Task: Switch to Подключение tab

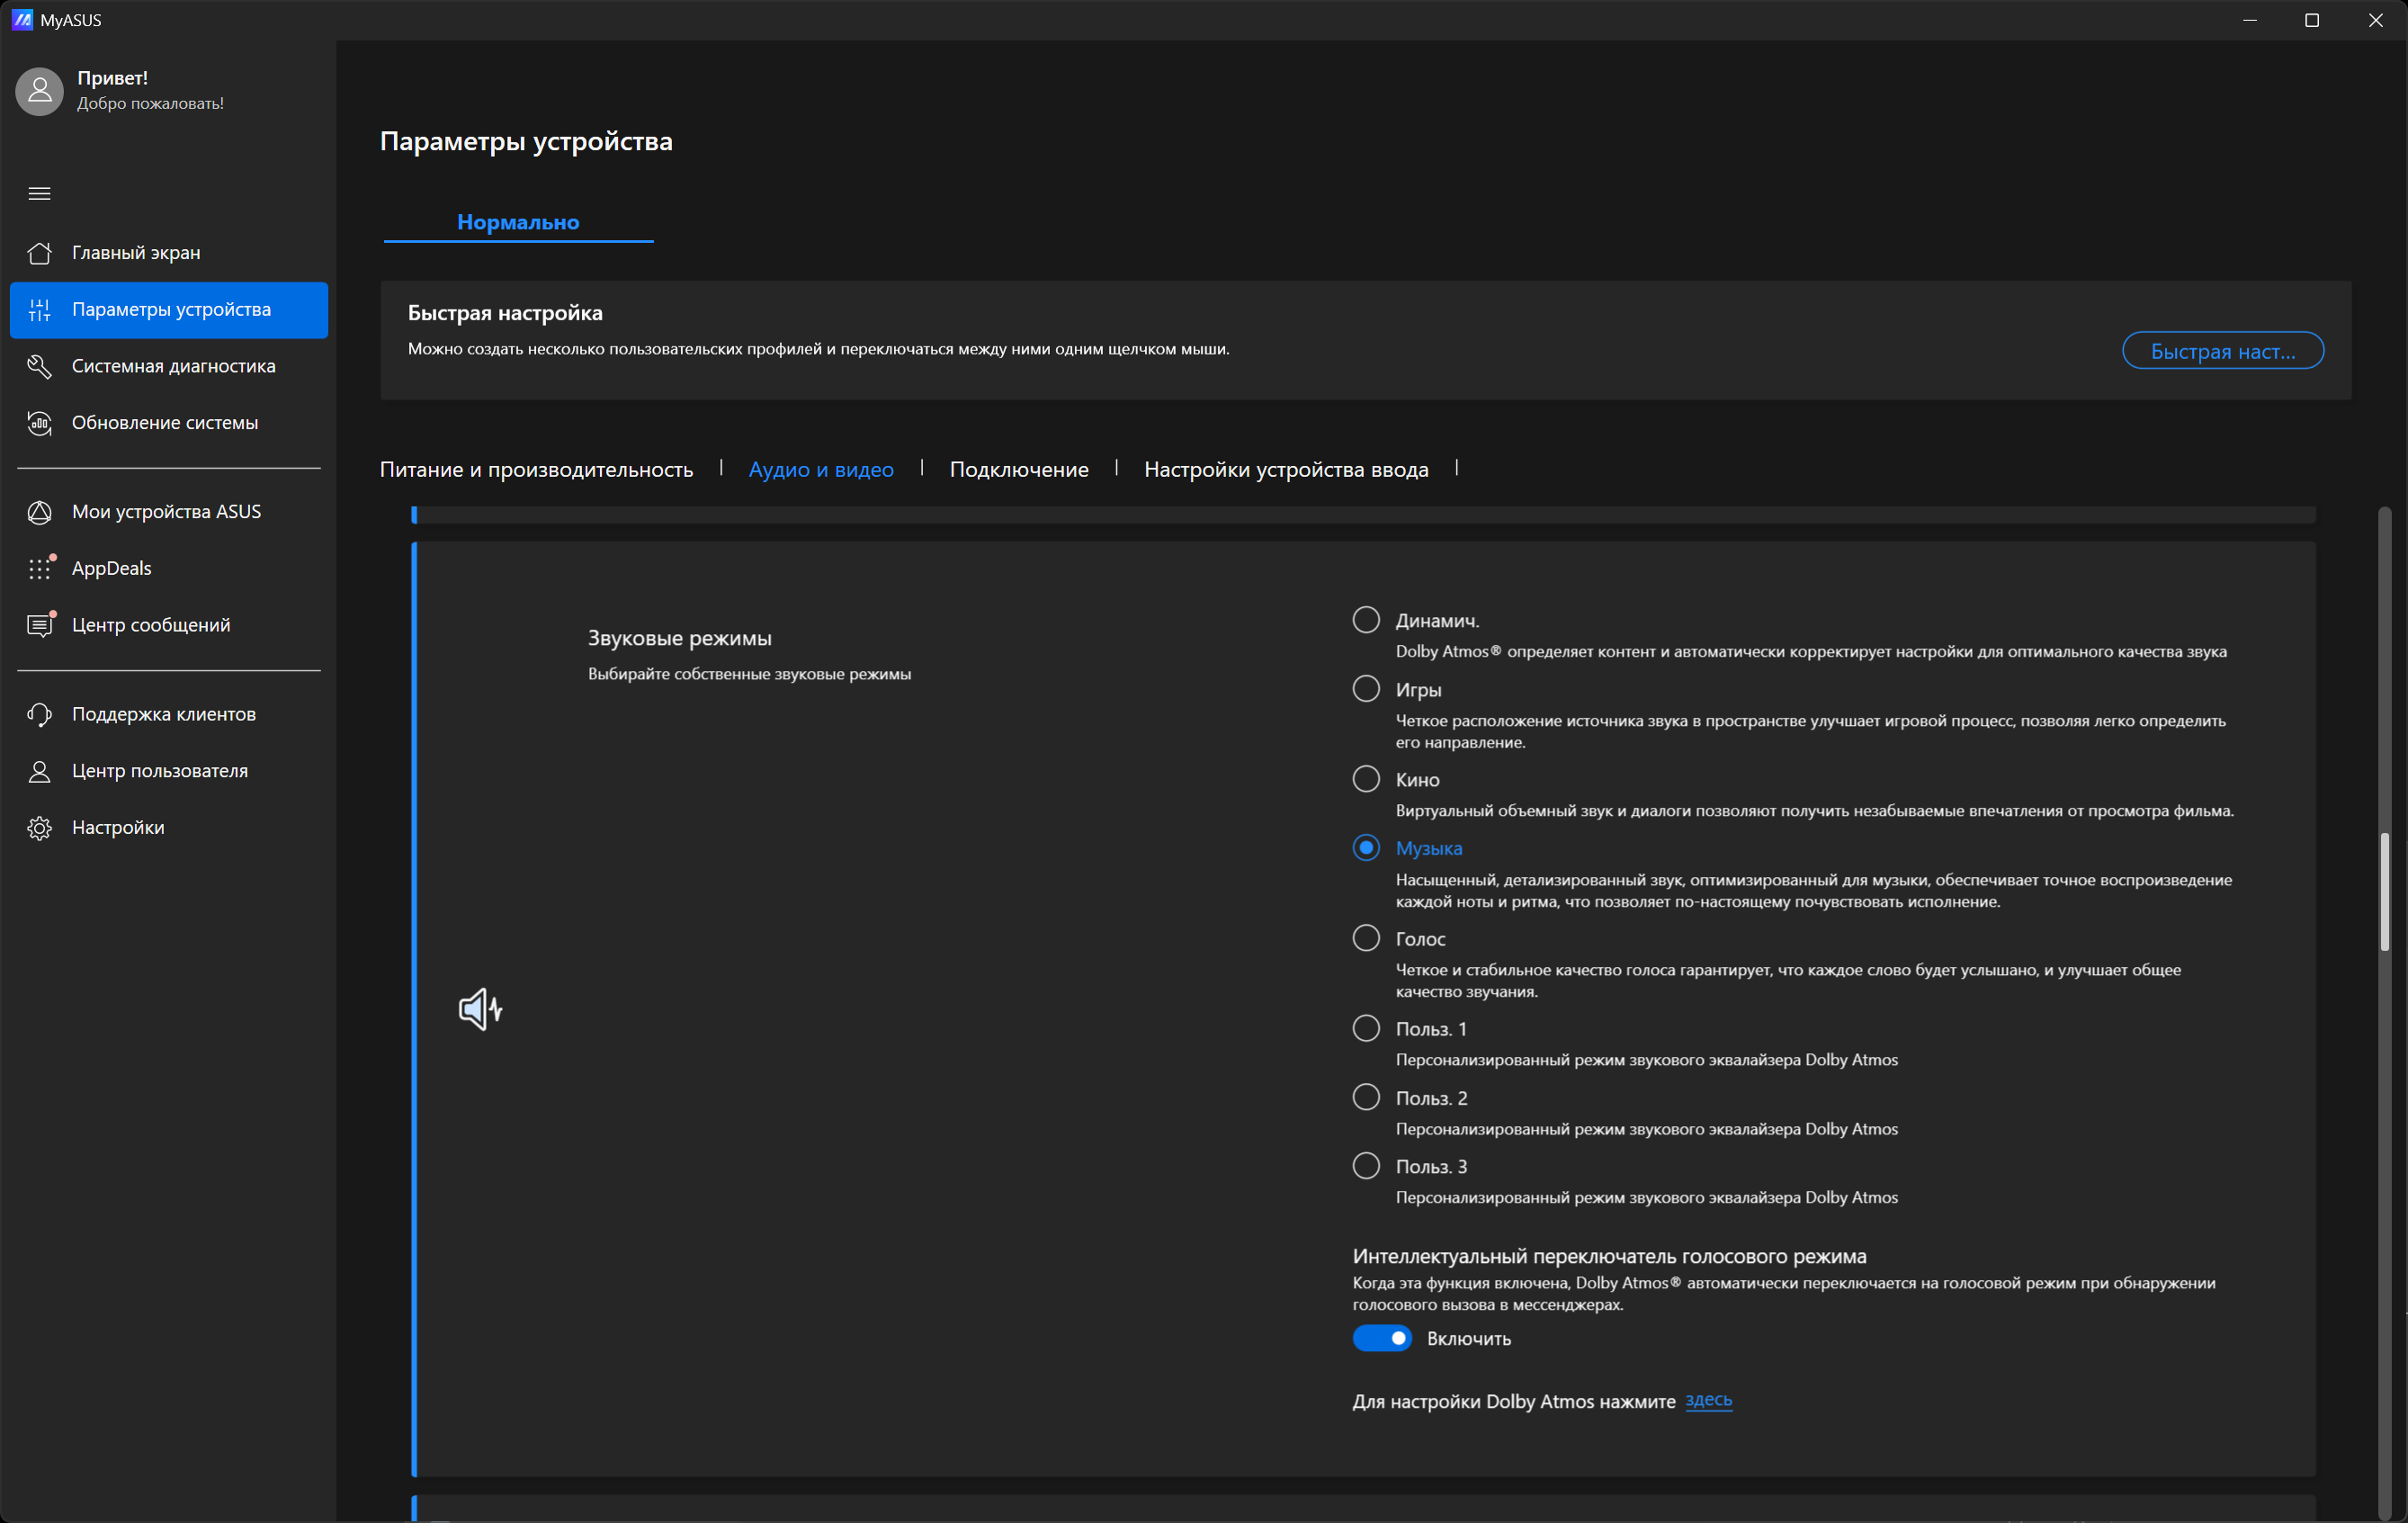Action: (x=1019, y=469)
